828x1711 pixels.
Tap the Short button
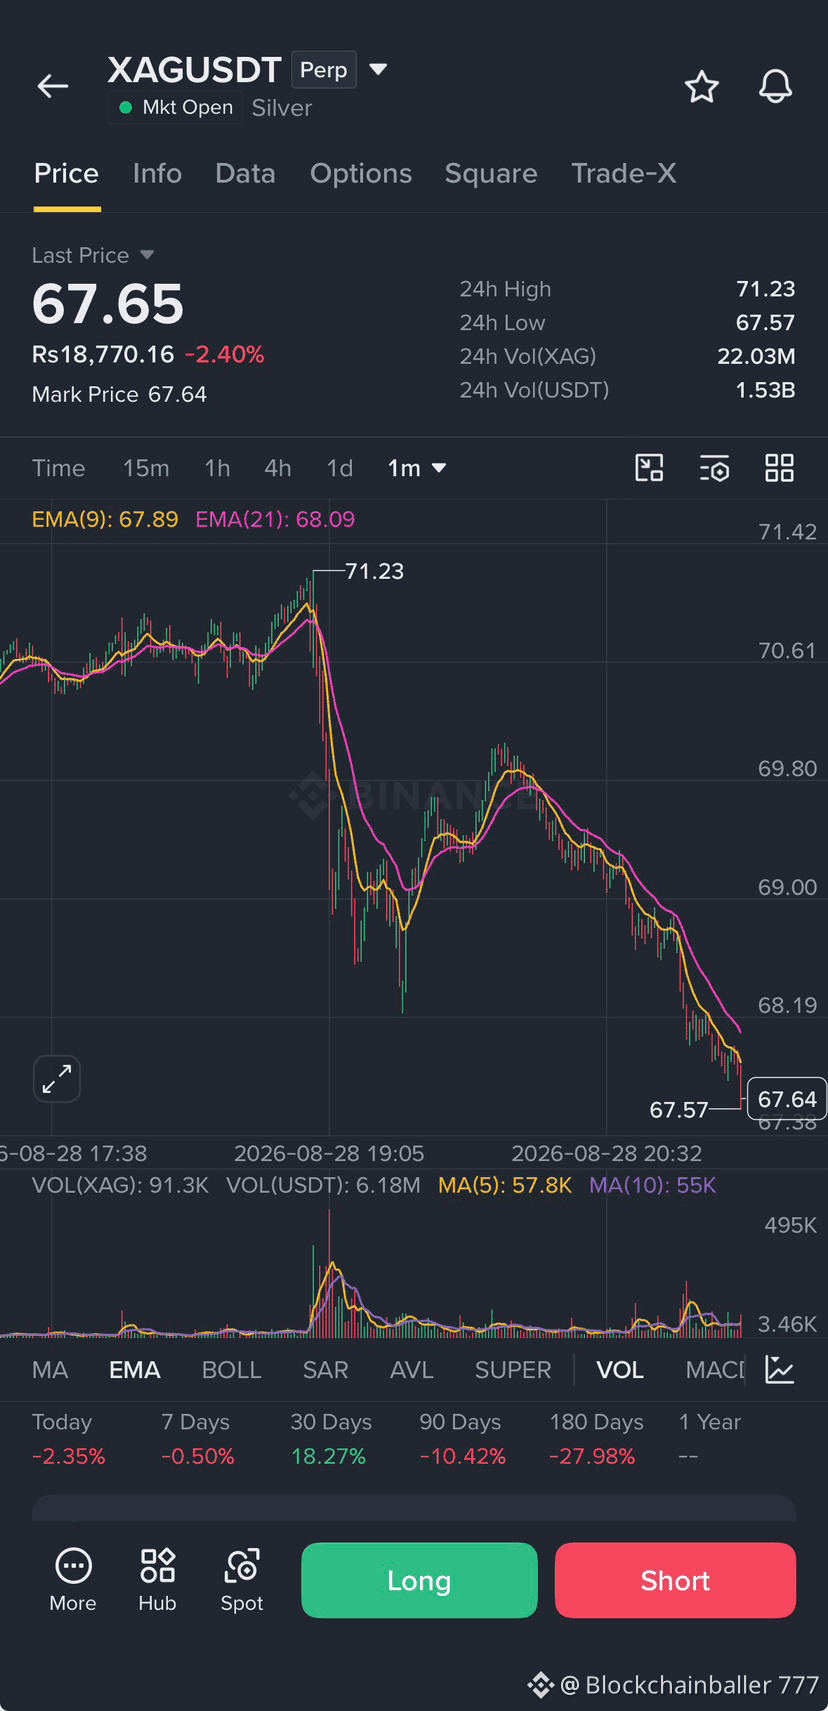point(675,1580)
